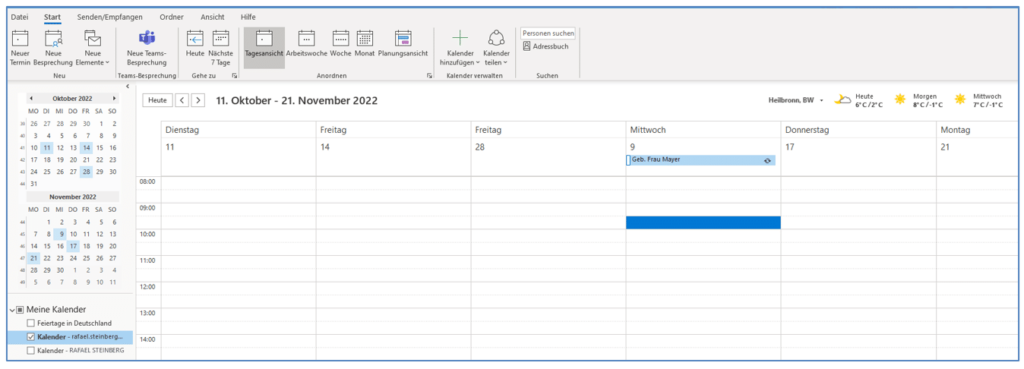Enable Kalender - RAFAEL STEINBERG checkbox
Image resolution: width=1024 pixels, height=369 pixels.
[31, 351]
